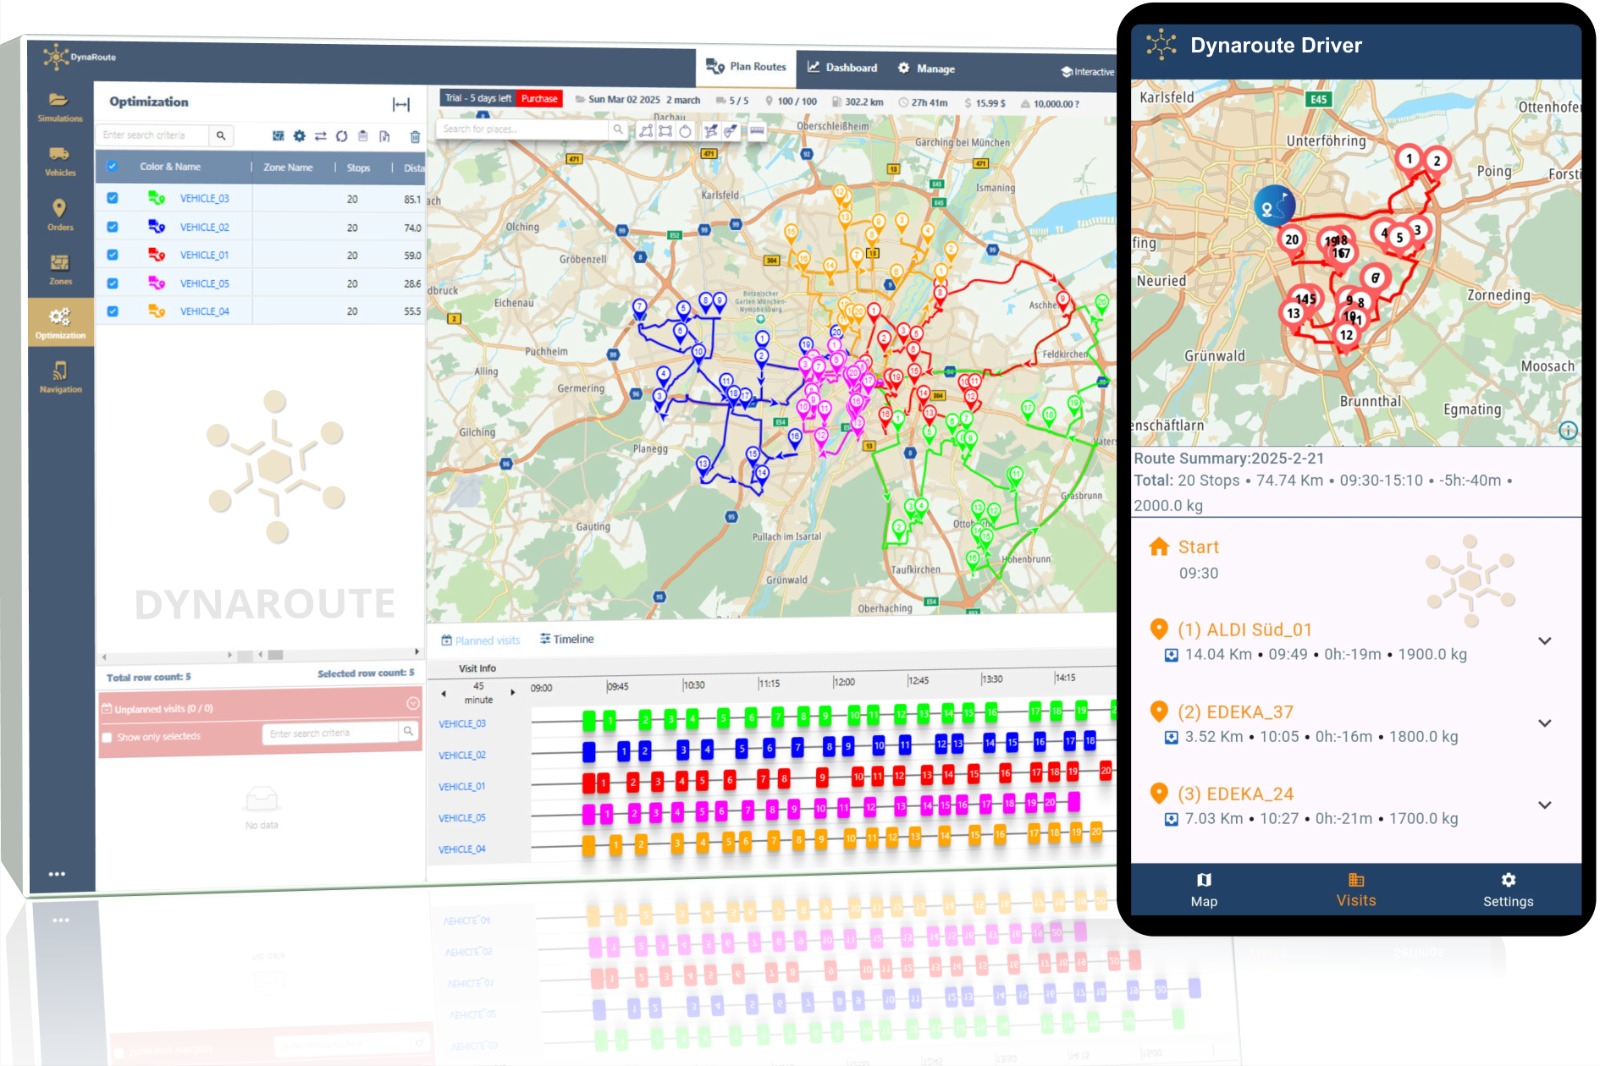Expand the EDEKA_24 stop details

[1545, 805]
